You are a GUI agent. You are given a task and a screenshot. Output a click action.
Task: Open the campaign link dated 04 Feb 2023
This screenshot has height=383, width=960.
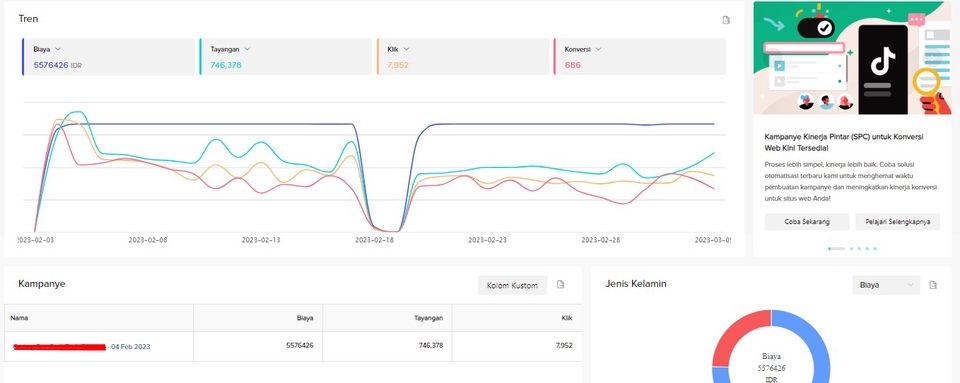tap(81, 347)
